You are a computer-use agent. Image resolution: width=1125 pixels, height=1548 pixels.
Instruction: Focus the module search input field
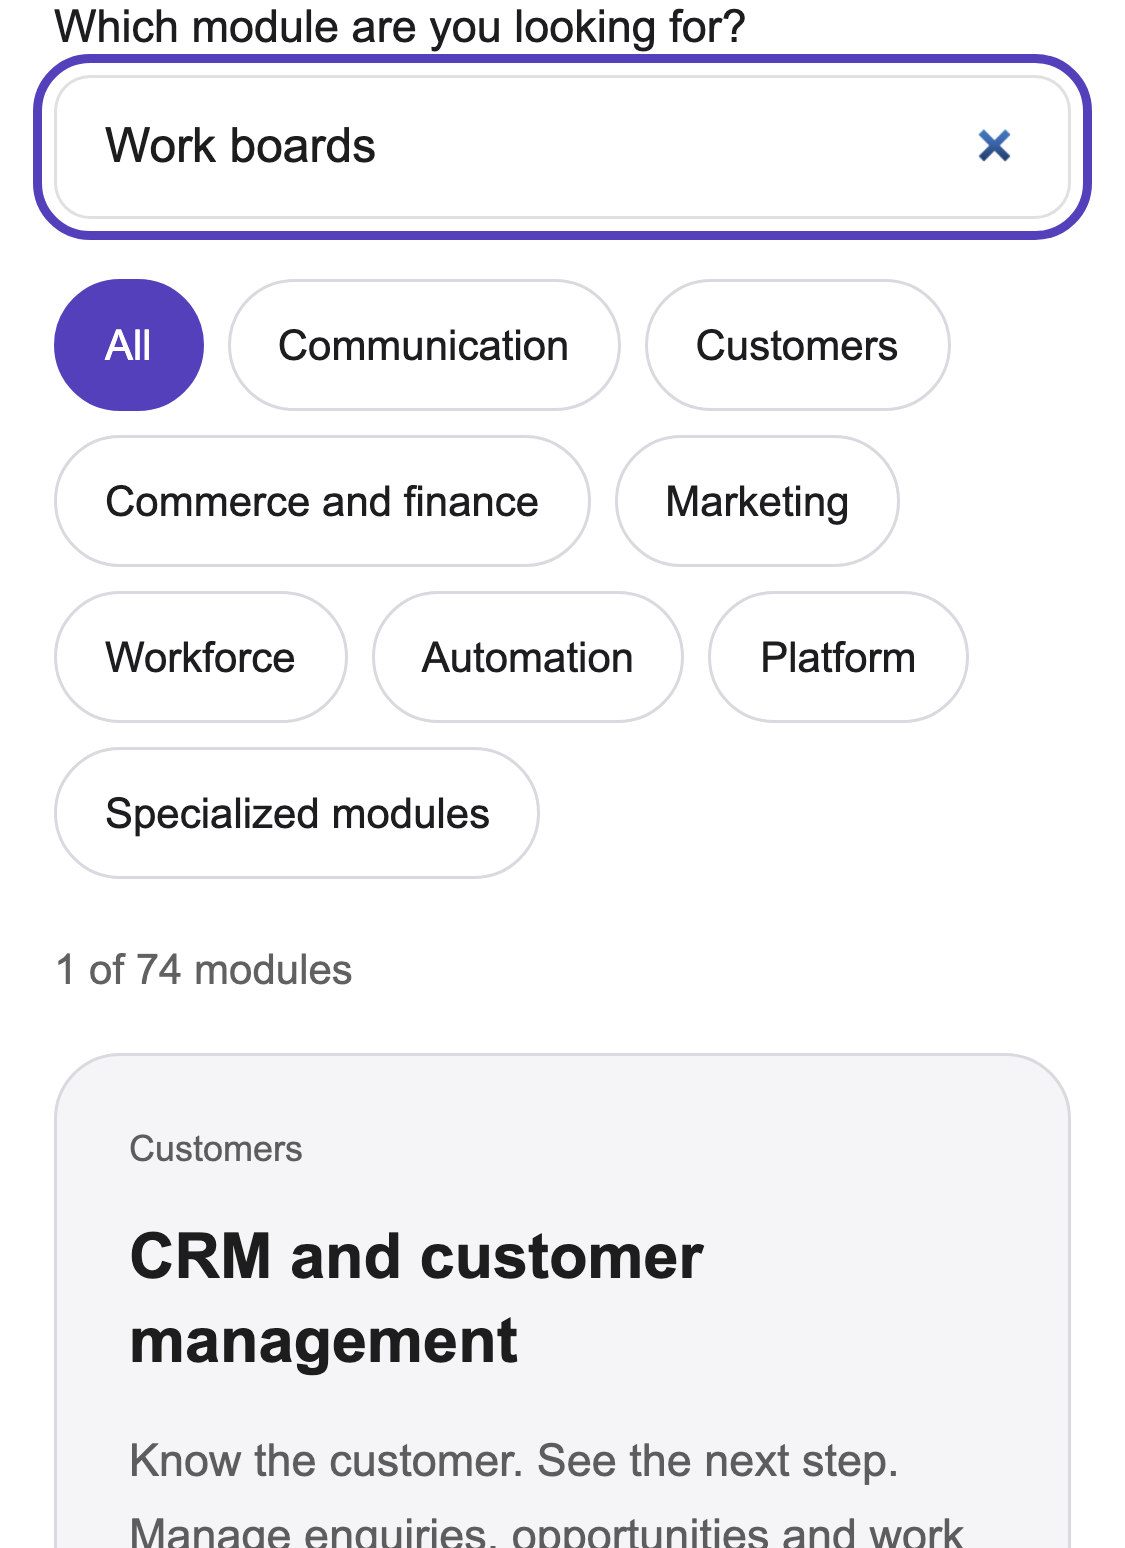point(562,147)
